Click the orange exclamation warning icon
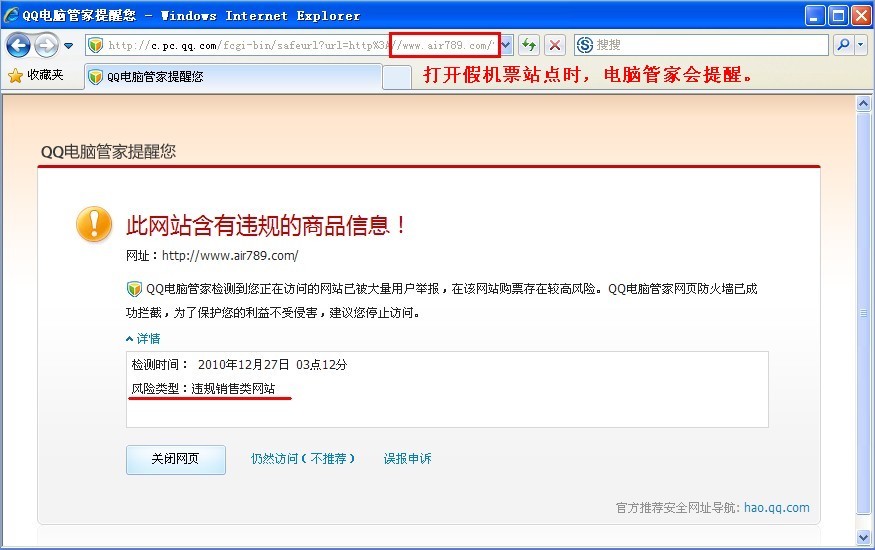This screenshot has width=875, height=550. [x=94, y=224]
